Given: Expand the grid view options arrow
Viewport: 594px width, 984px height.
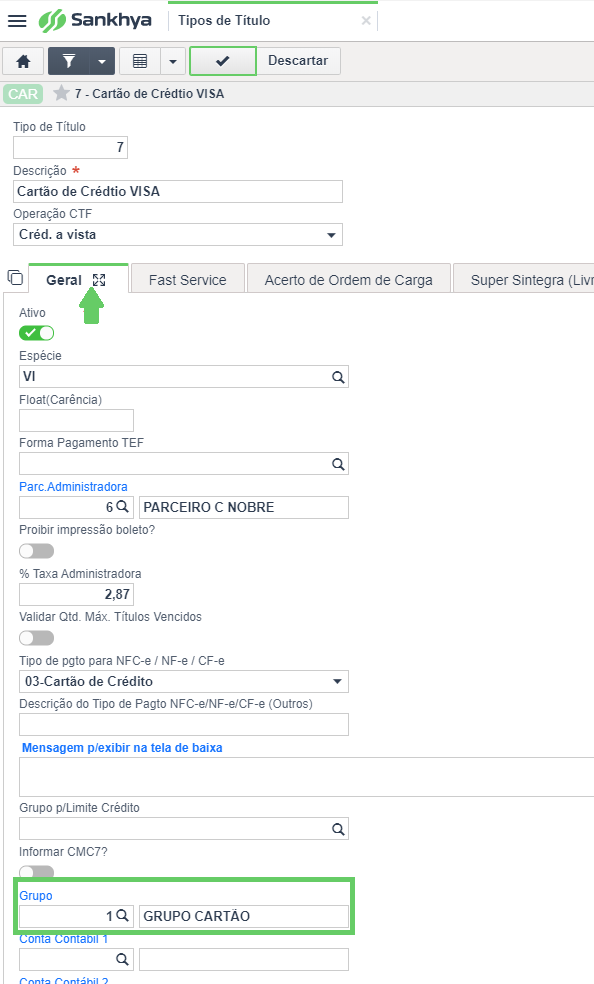Looking at the screenshot, I should [x=173, y=61].
